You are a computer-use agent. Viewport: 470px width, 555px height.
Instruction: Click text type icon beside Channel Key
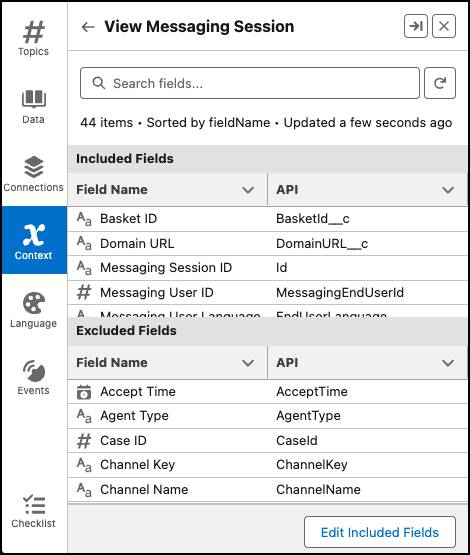point(84,465)
